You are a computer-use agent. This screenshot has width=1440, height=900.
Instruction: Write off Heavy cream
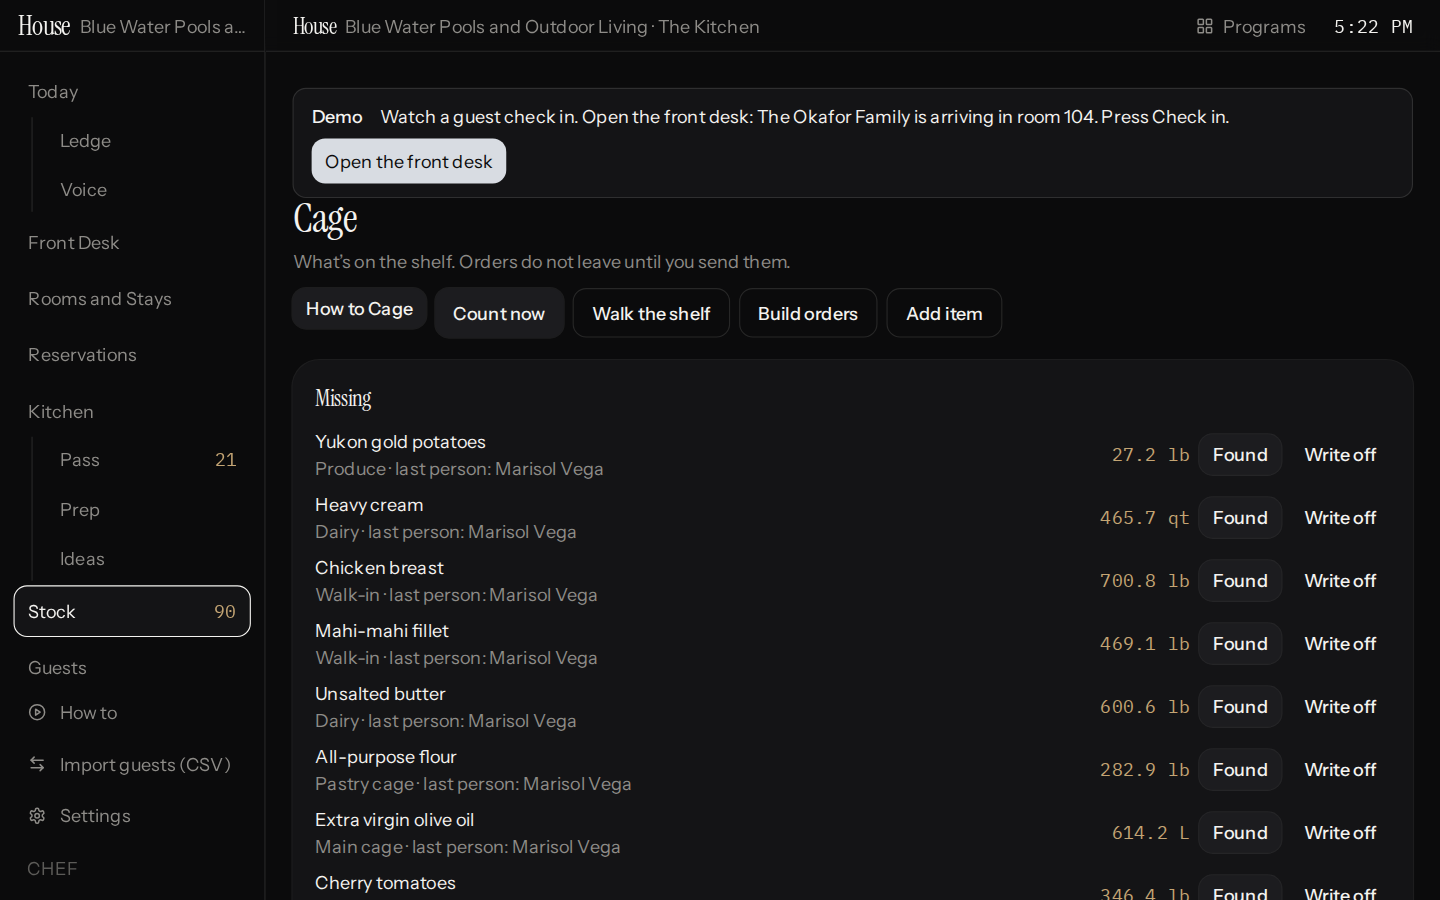pyautogui.click(x=1340, y=518)
